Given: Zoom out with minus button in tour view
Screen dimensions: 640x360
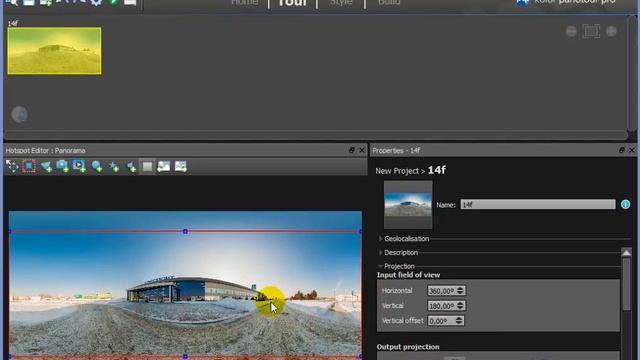Looking at the screenshot, I should coord(571,31).
